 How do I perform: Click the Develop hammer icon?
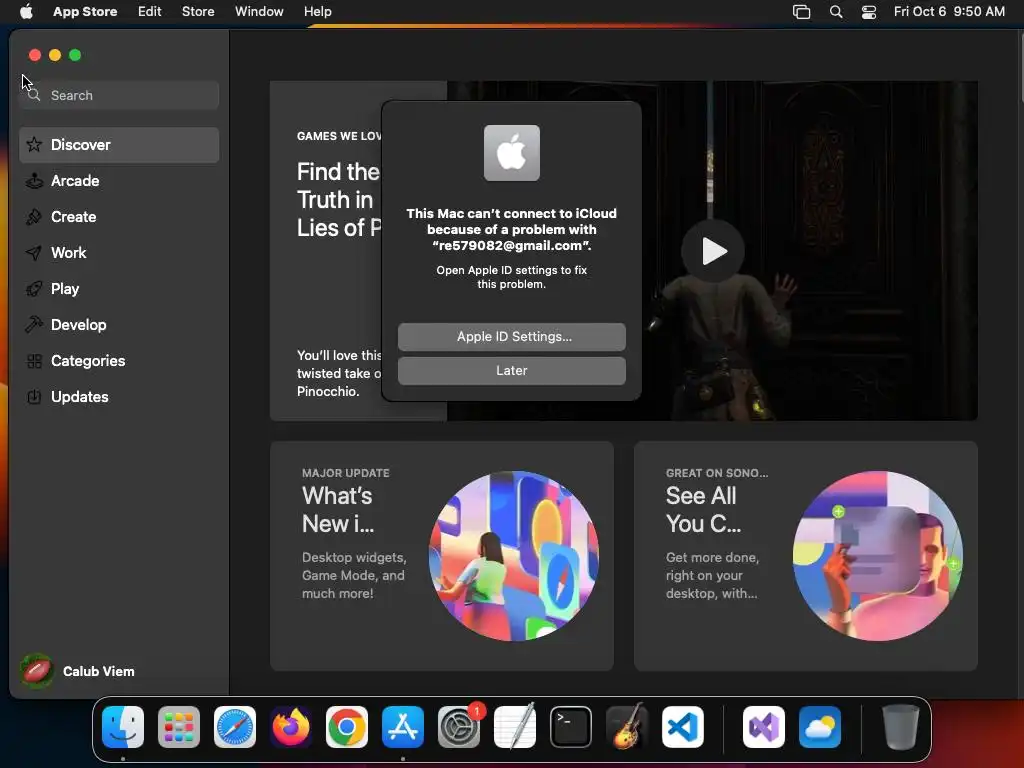click(x=34, y=325)
